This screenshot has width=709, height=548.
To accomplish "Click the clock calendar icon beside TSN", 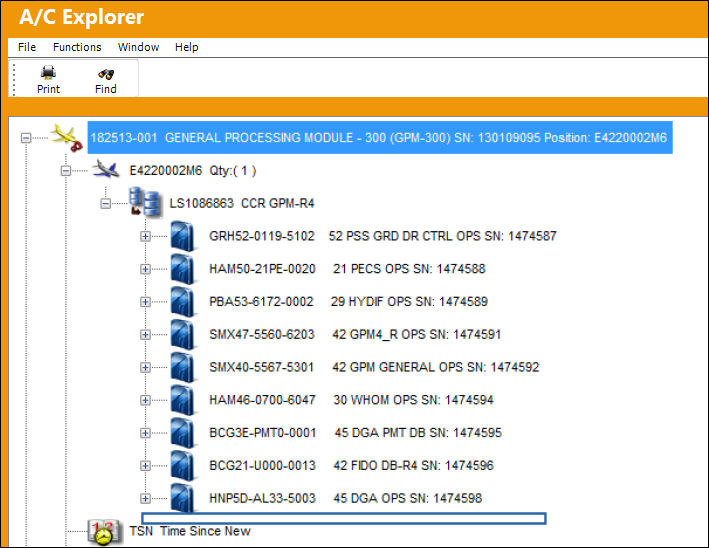I will point(104,532).
